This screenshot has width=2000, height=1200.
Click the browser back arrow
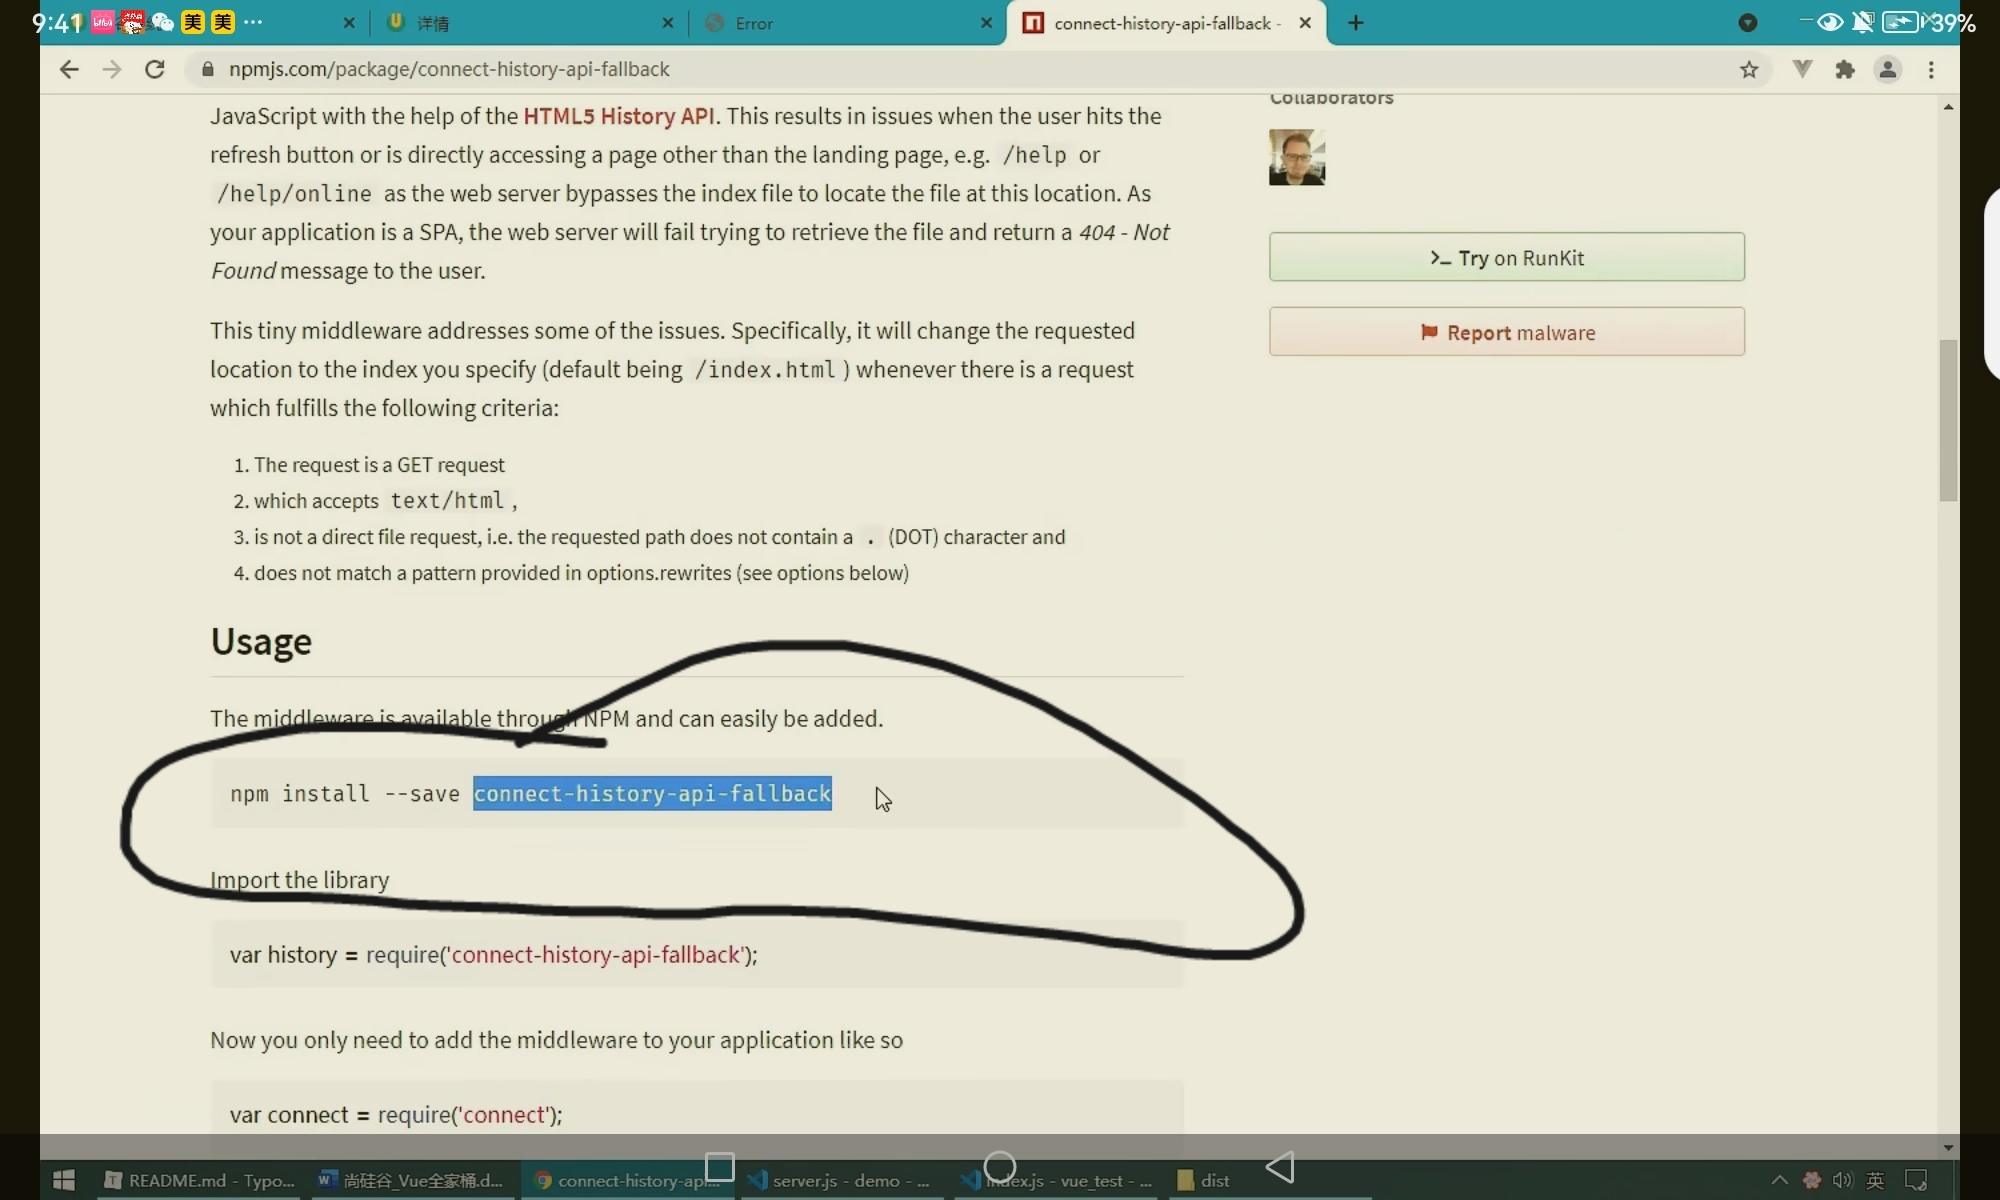pyautogui.click(x=68, y=69)
